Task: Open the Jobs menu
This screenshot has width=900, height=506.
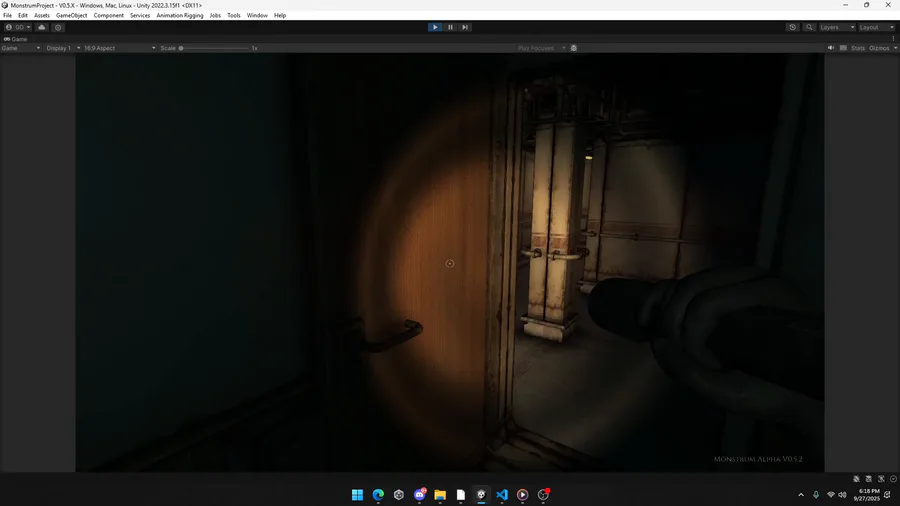Action: (x=215, y=15)
